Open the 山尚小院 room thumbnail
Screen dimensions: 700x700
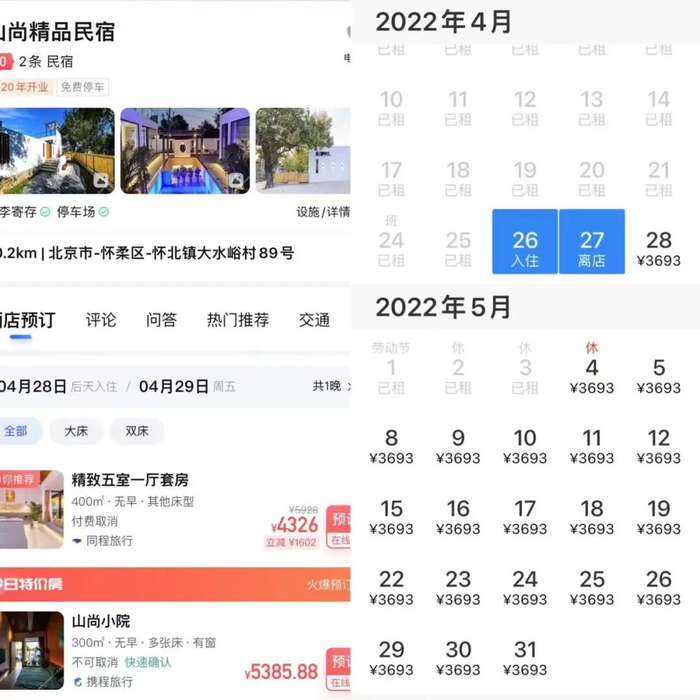coord(32,650)
